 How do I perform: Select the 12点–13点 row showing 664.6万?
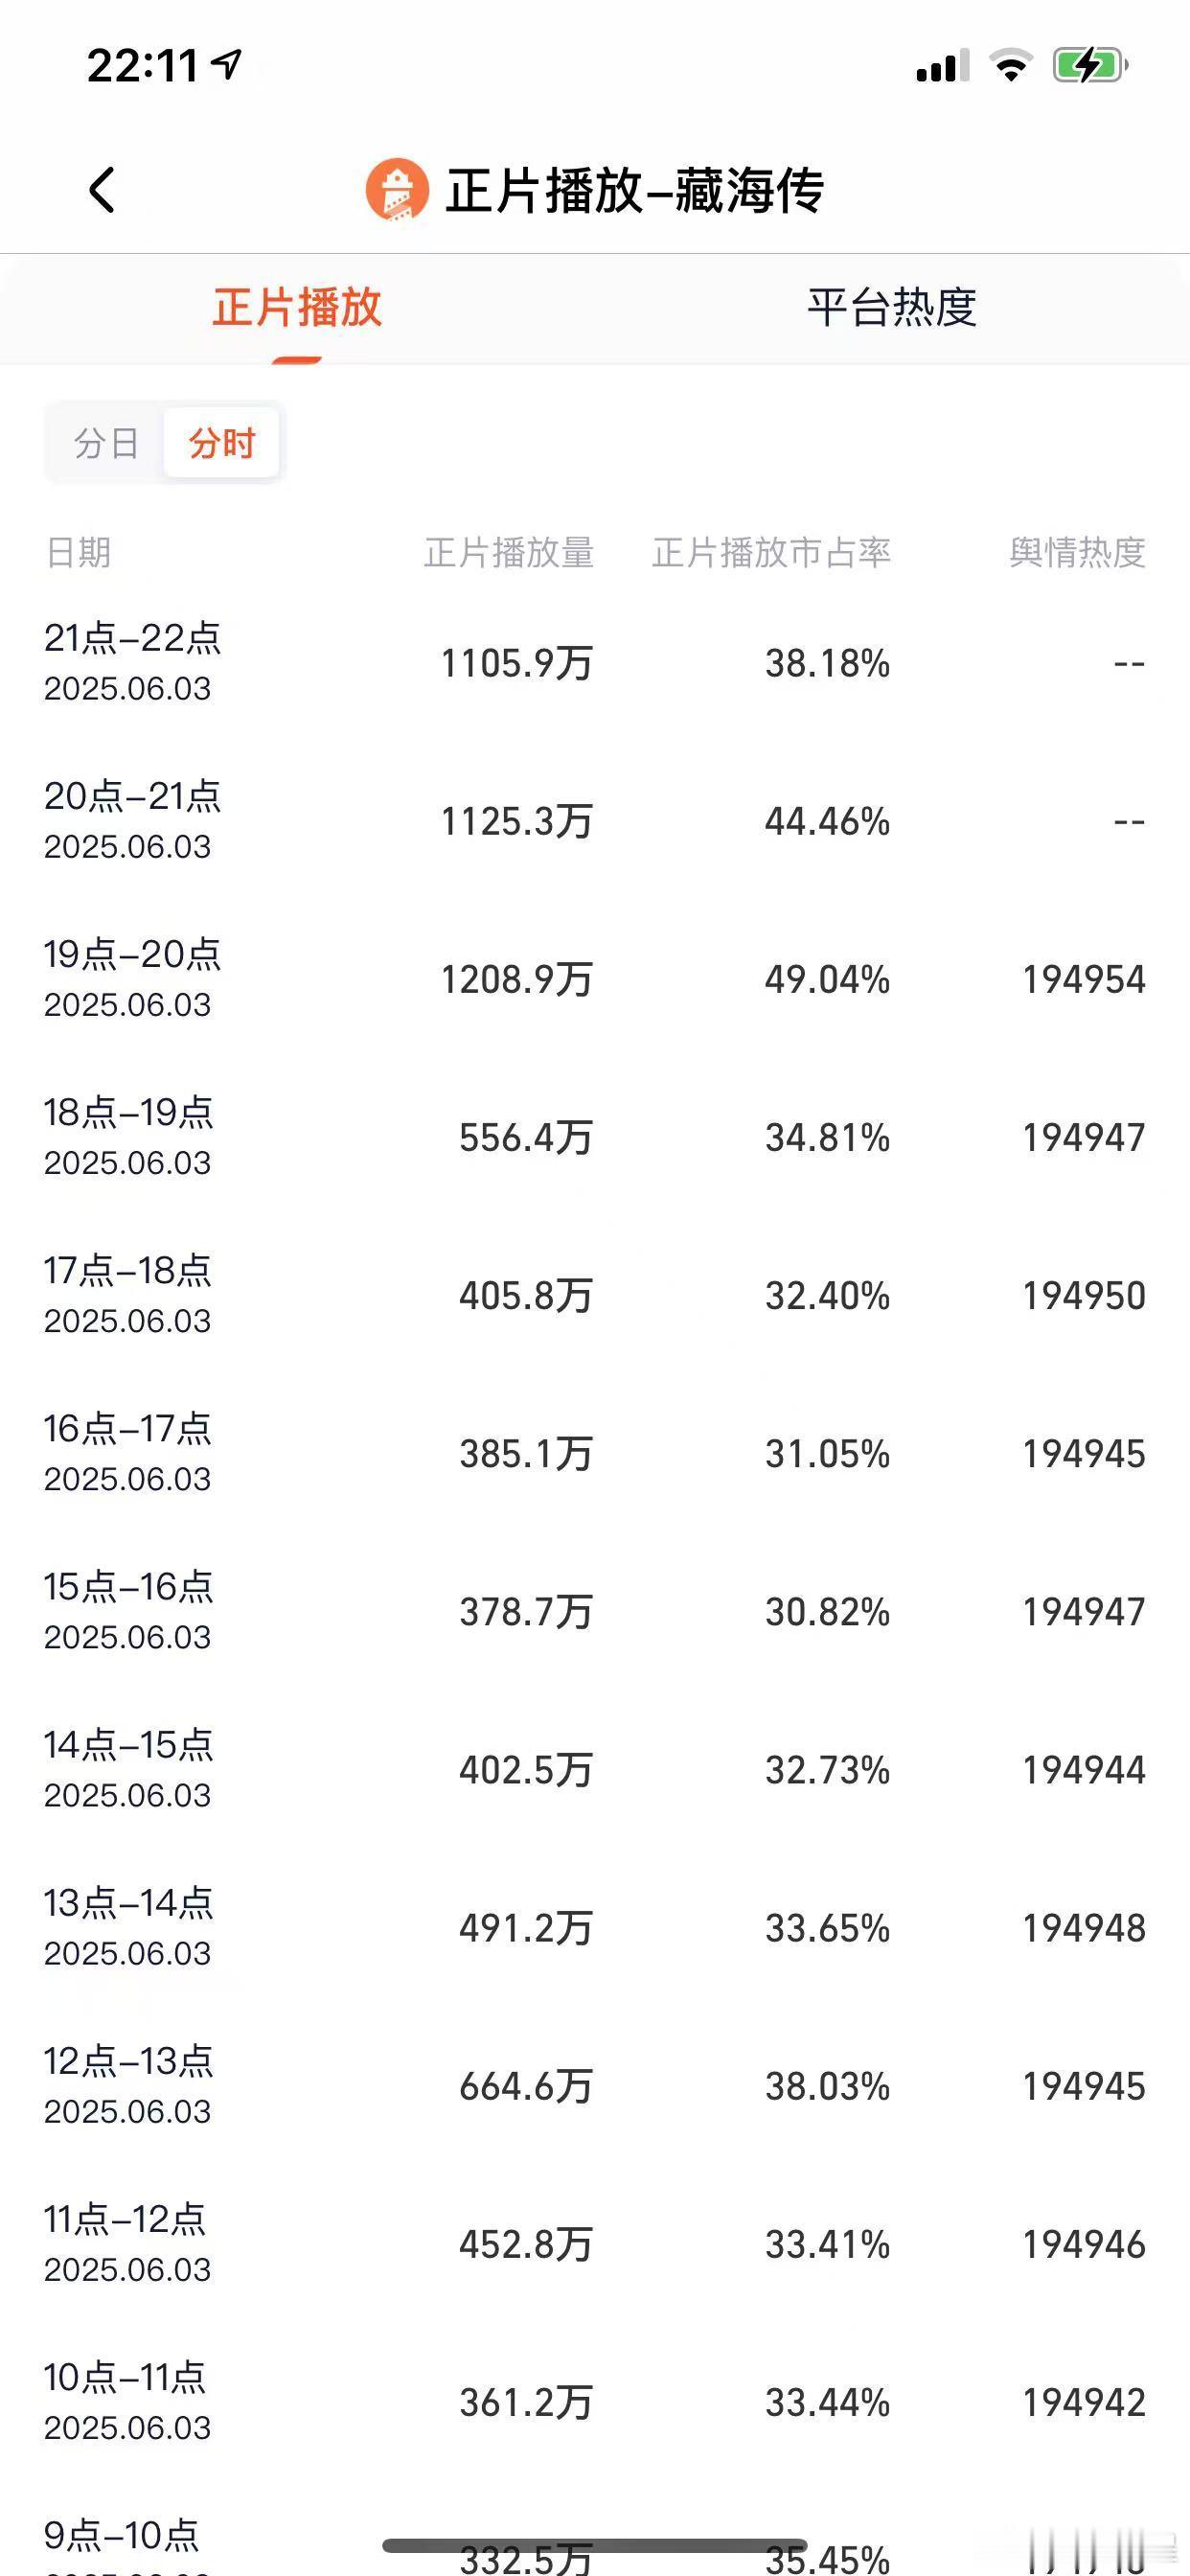click(x=595, y=2086)
